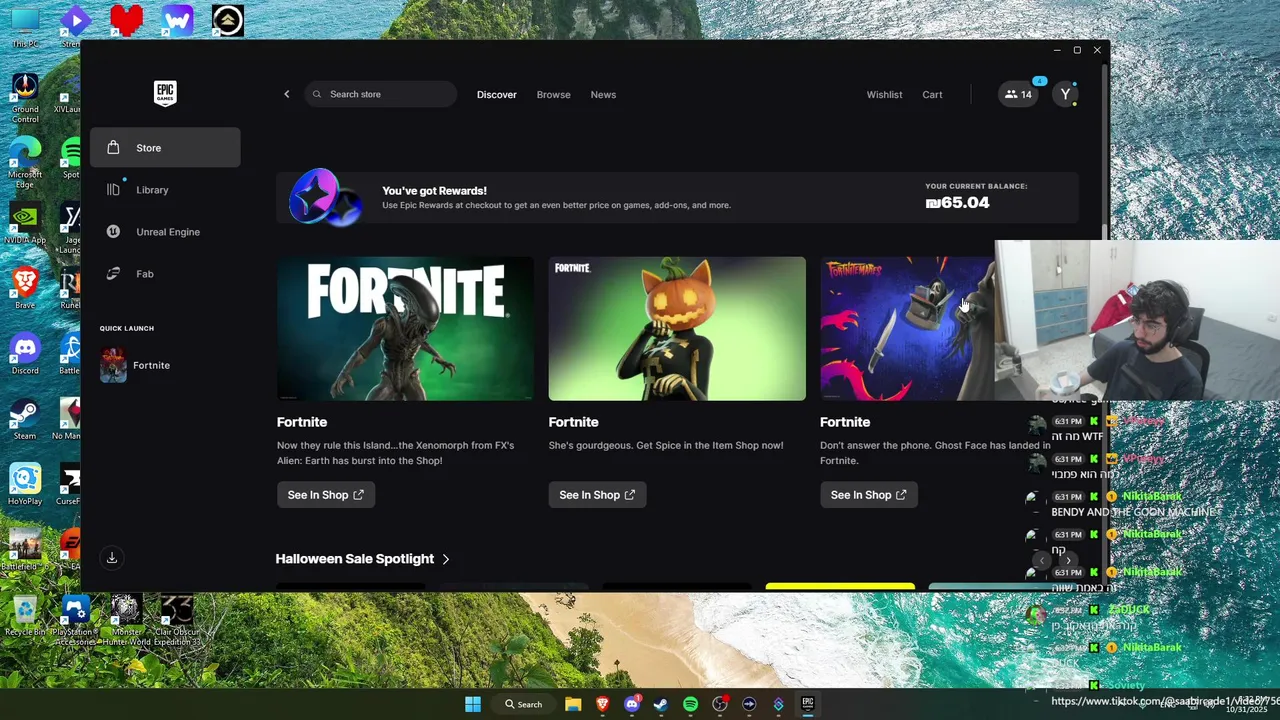Open Epic Games Launcher from taskbar
Screen dimensions: 1280x720
[x=808, y=704]
